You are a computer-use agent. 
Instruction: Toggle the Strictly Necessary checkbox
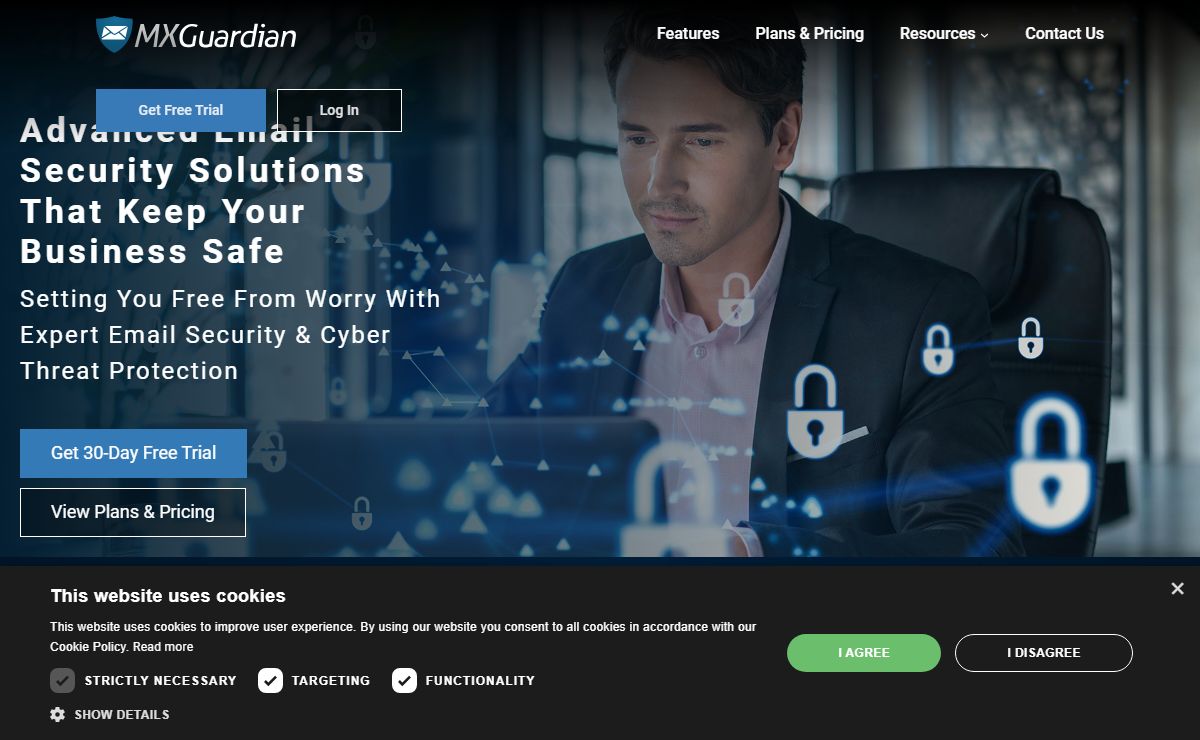[62, 681]
